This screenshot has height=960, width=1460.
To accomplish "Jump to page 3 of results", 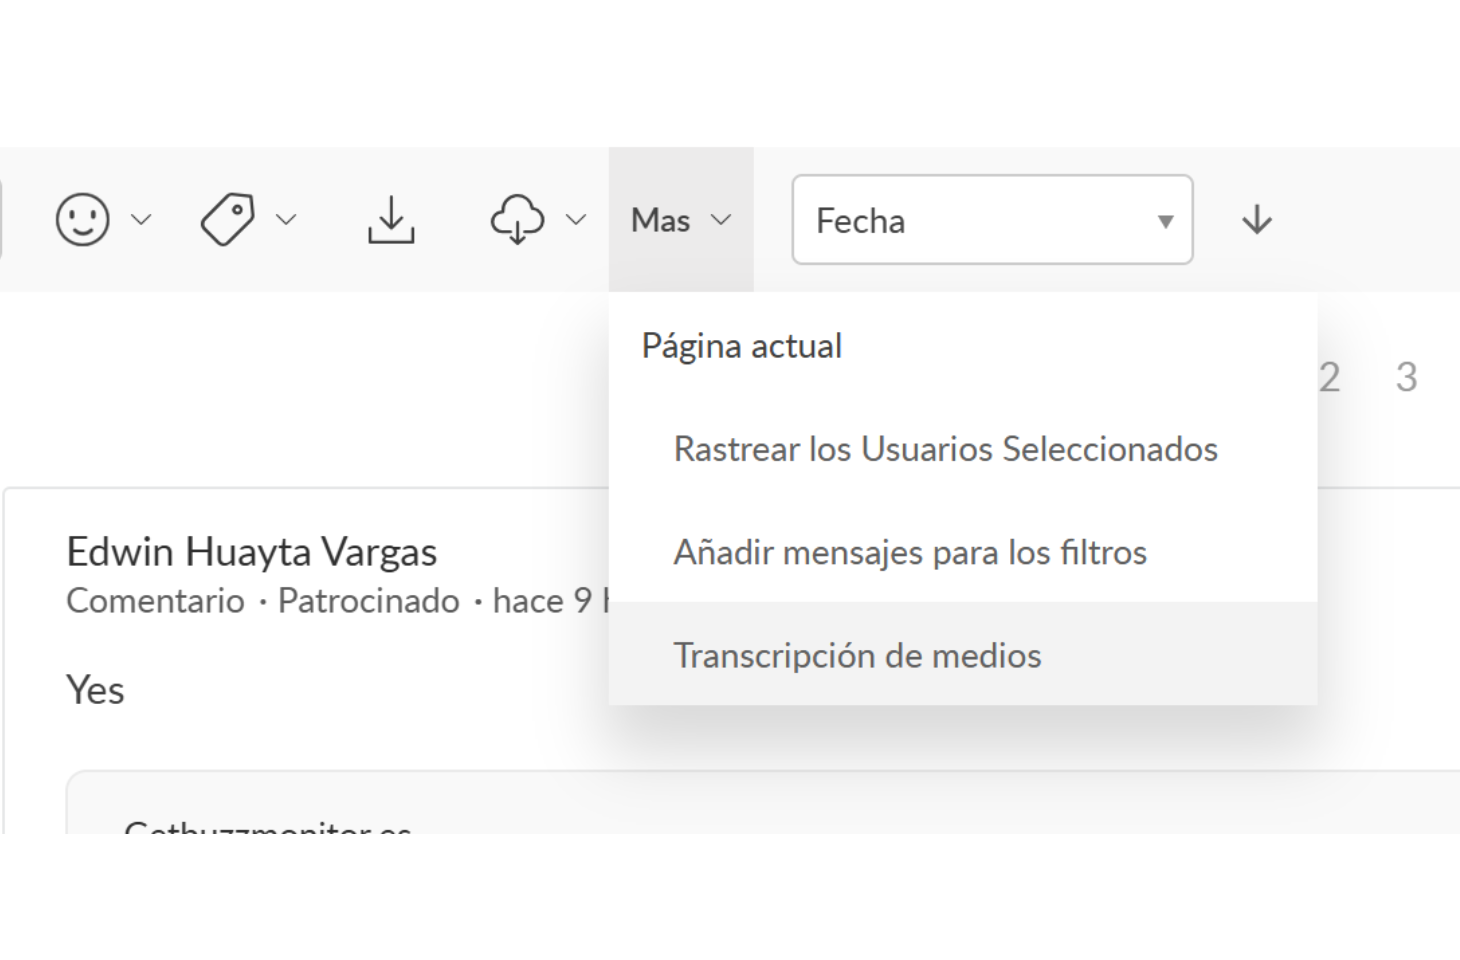I will point(1406,377).
